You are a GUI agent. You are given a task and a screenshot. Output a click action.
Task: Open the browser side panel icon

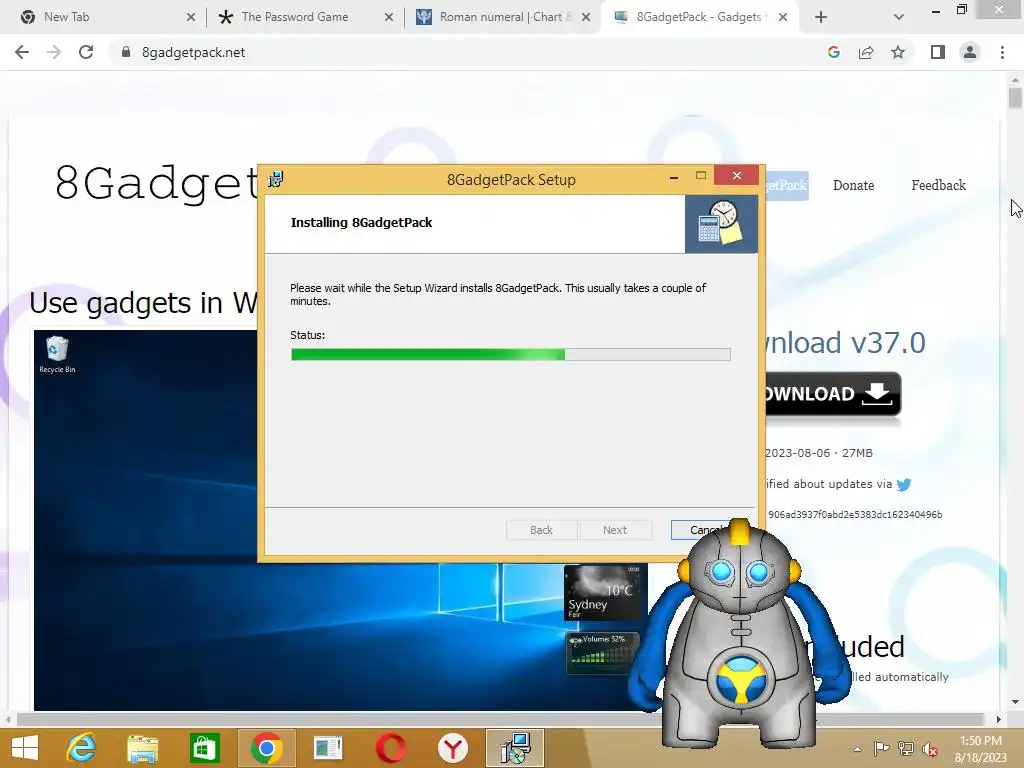938,52
